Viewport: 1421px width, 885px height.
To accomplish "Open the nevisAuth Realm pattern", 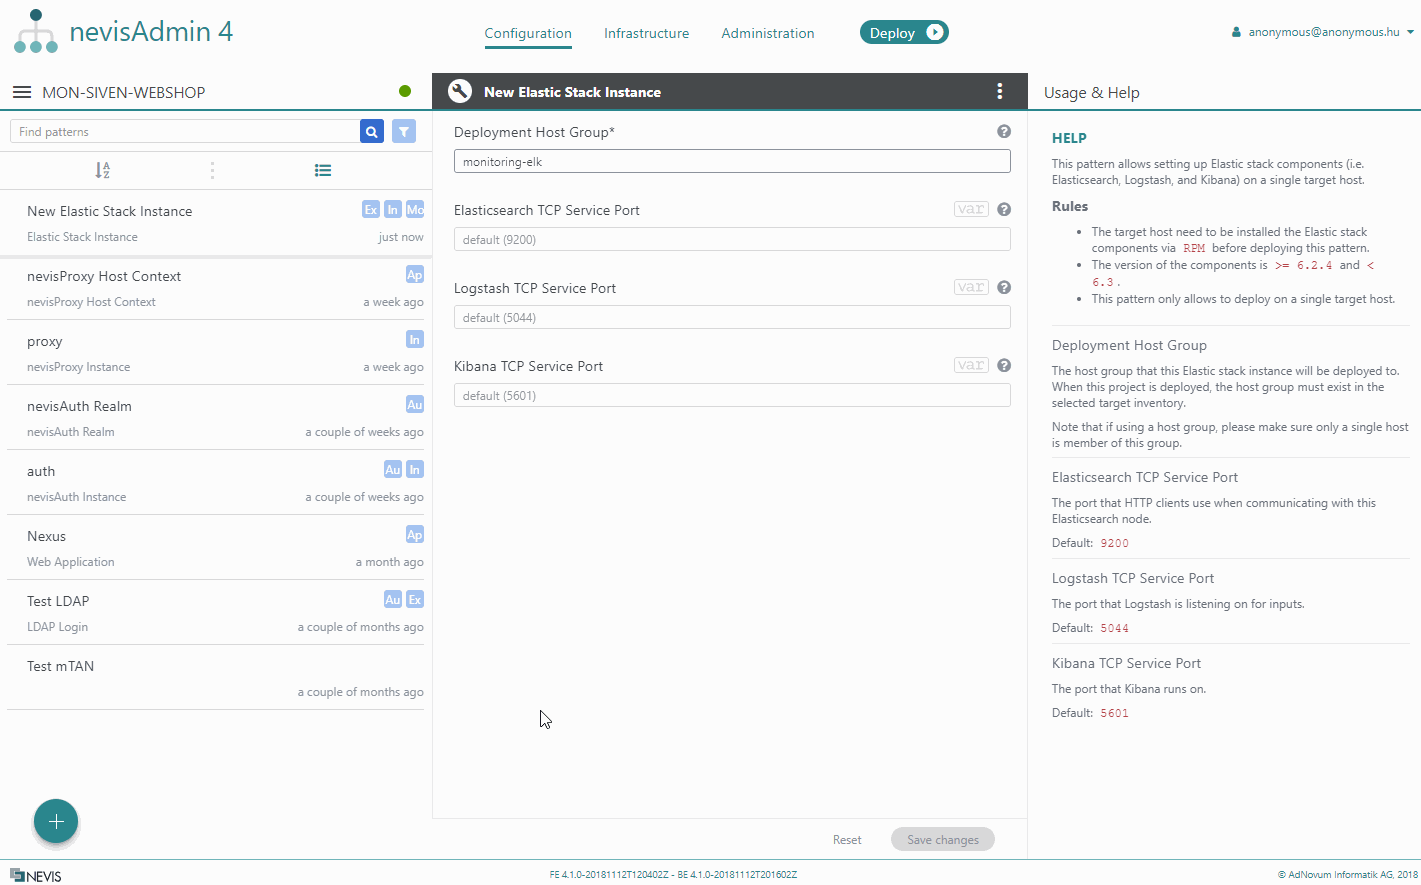I will pyautogui.click(x=215, y=418).
